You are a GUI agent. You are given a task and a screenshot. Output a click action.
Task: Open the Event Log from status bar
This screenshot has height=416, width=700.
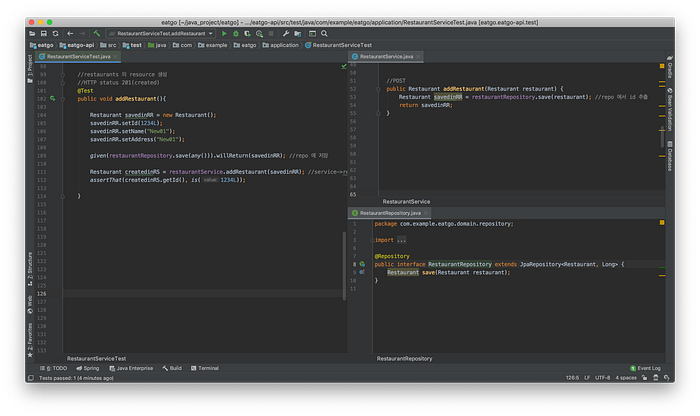(647, 368)
